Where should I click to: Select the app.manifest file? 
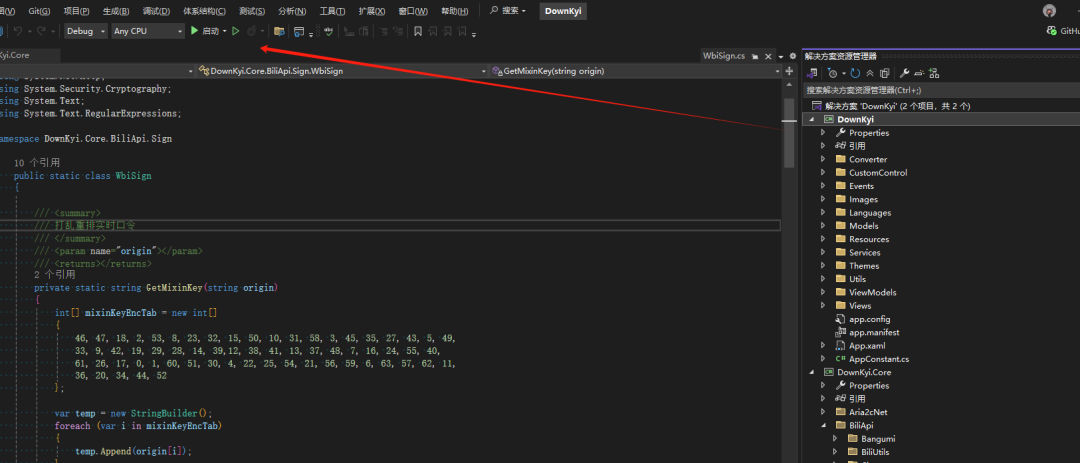[x=874, y=332]
